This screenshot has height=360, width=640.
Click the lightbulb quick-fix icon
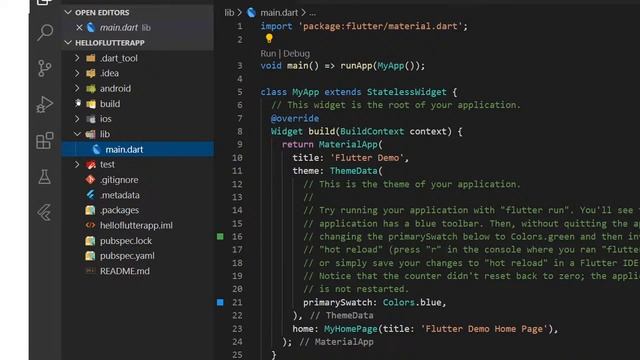[x=269, y=38]
